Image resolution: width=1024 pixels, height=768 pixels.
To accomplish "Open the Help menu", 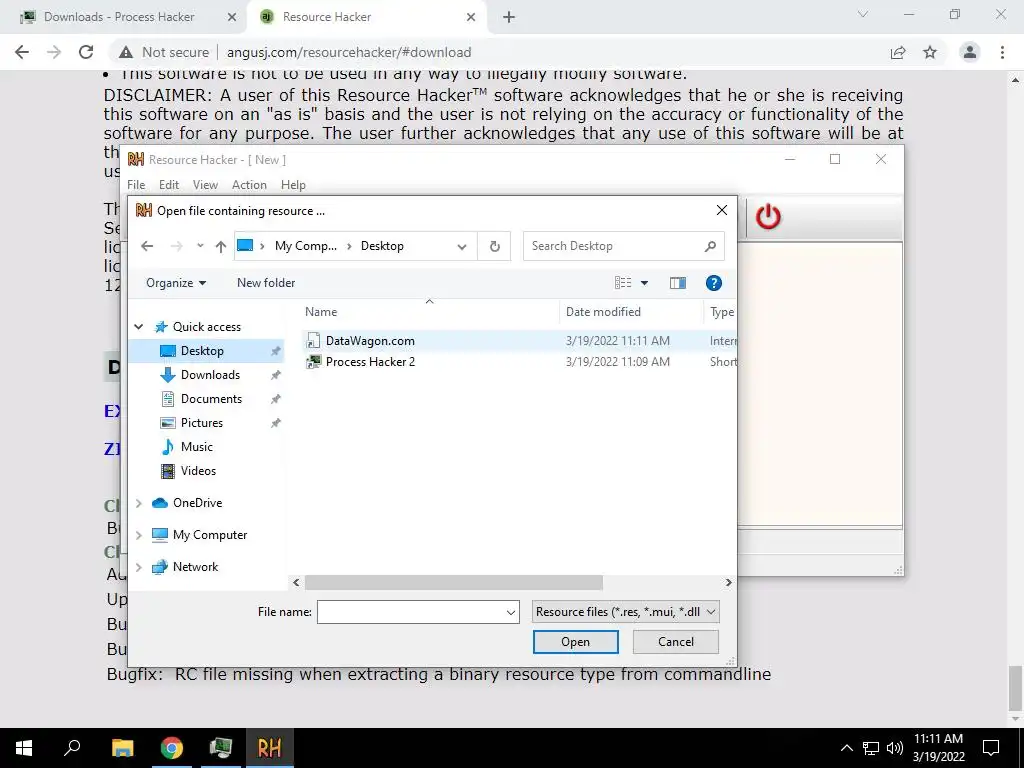I will coord(293,185).
